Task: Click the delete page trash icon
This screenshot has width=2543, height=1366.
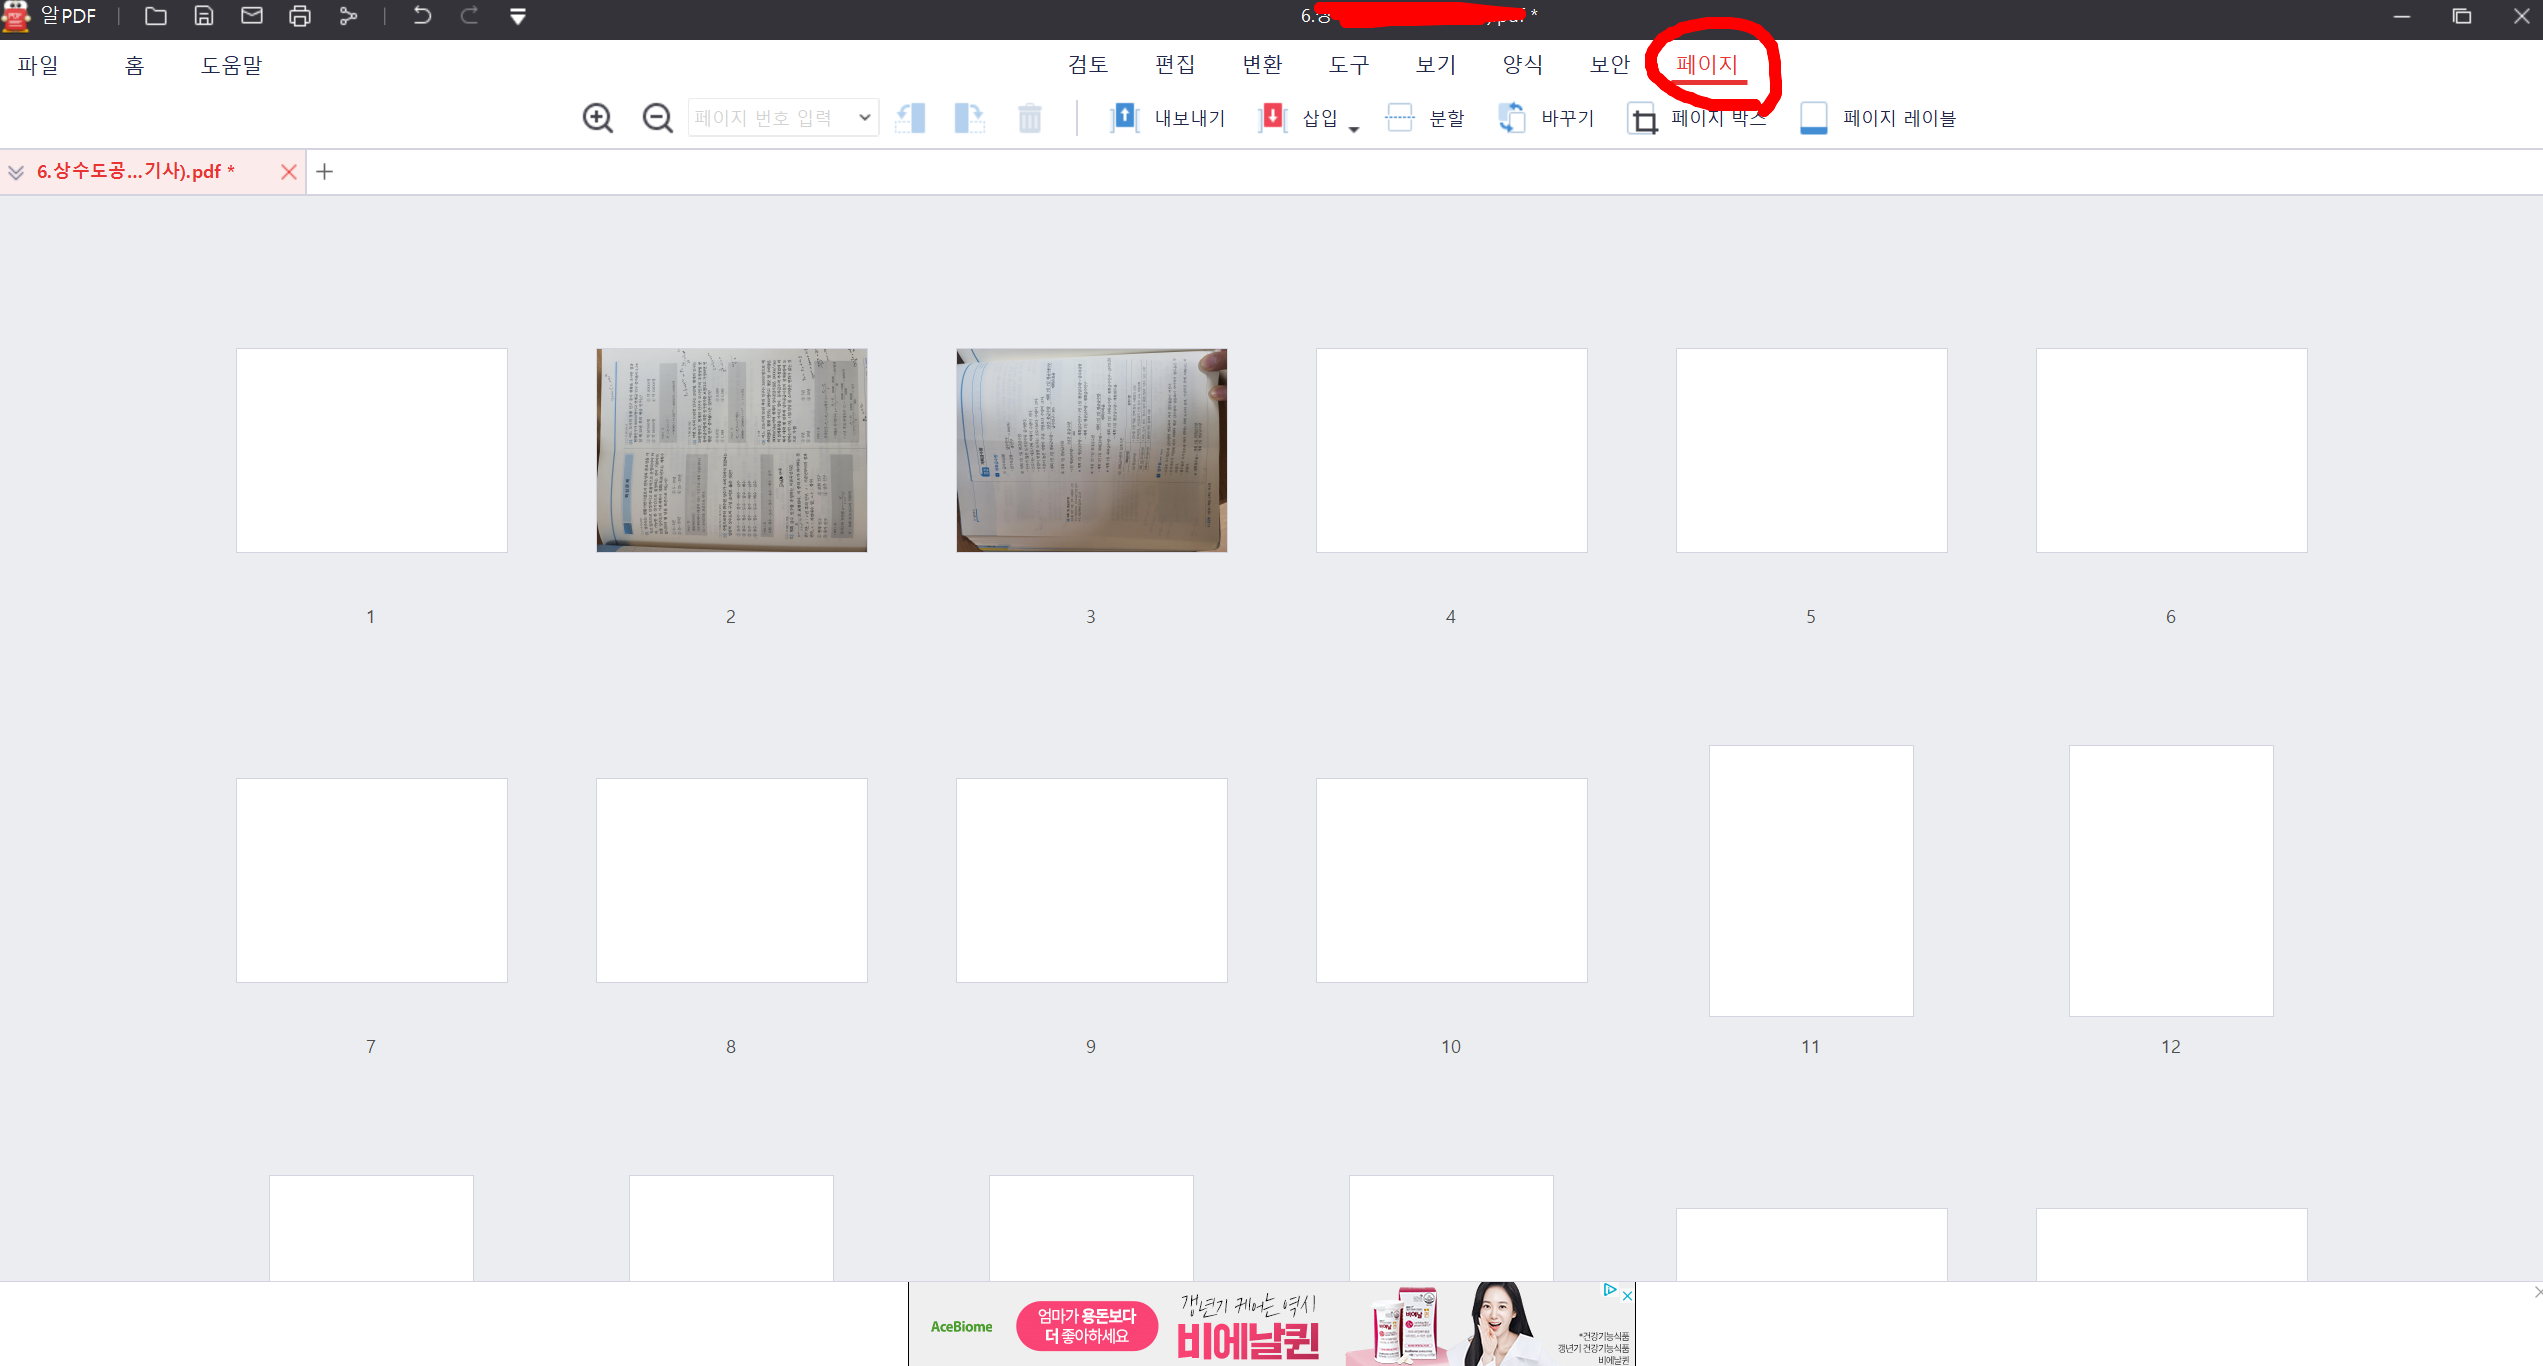Action: (1030, 118)
